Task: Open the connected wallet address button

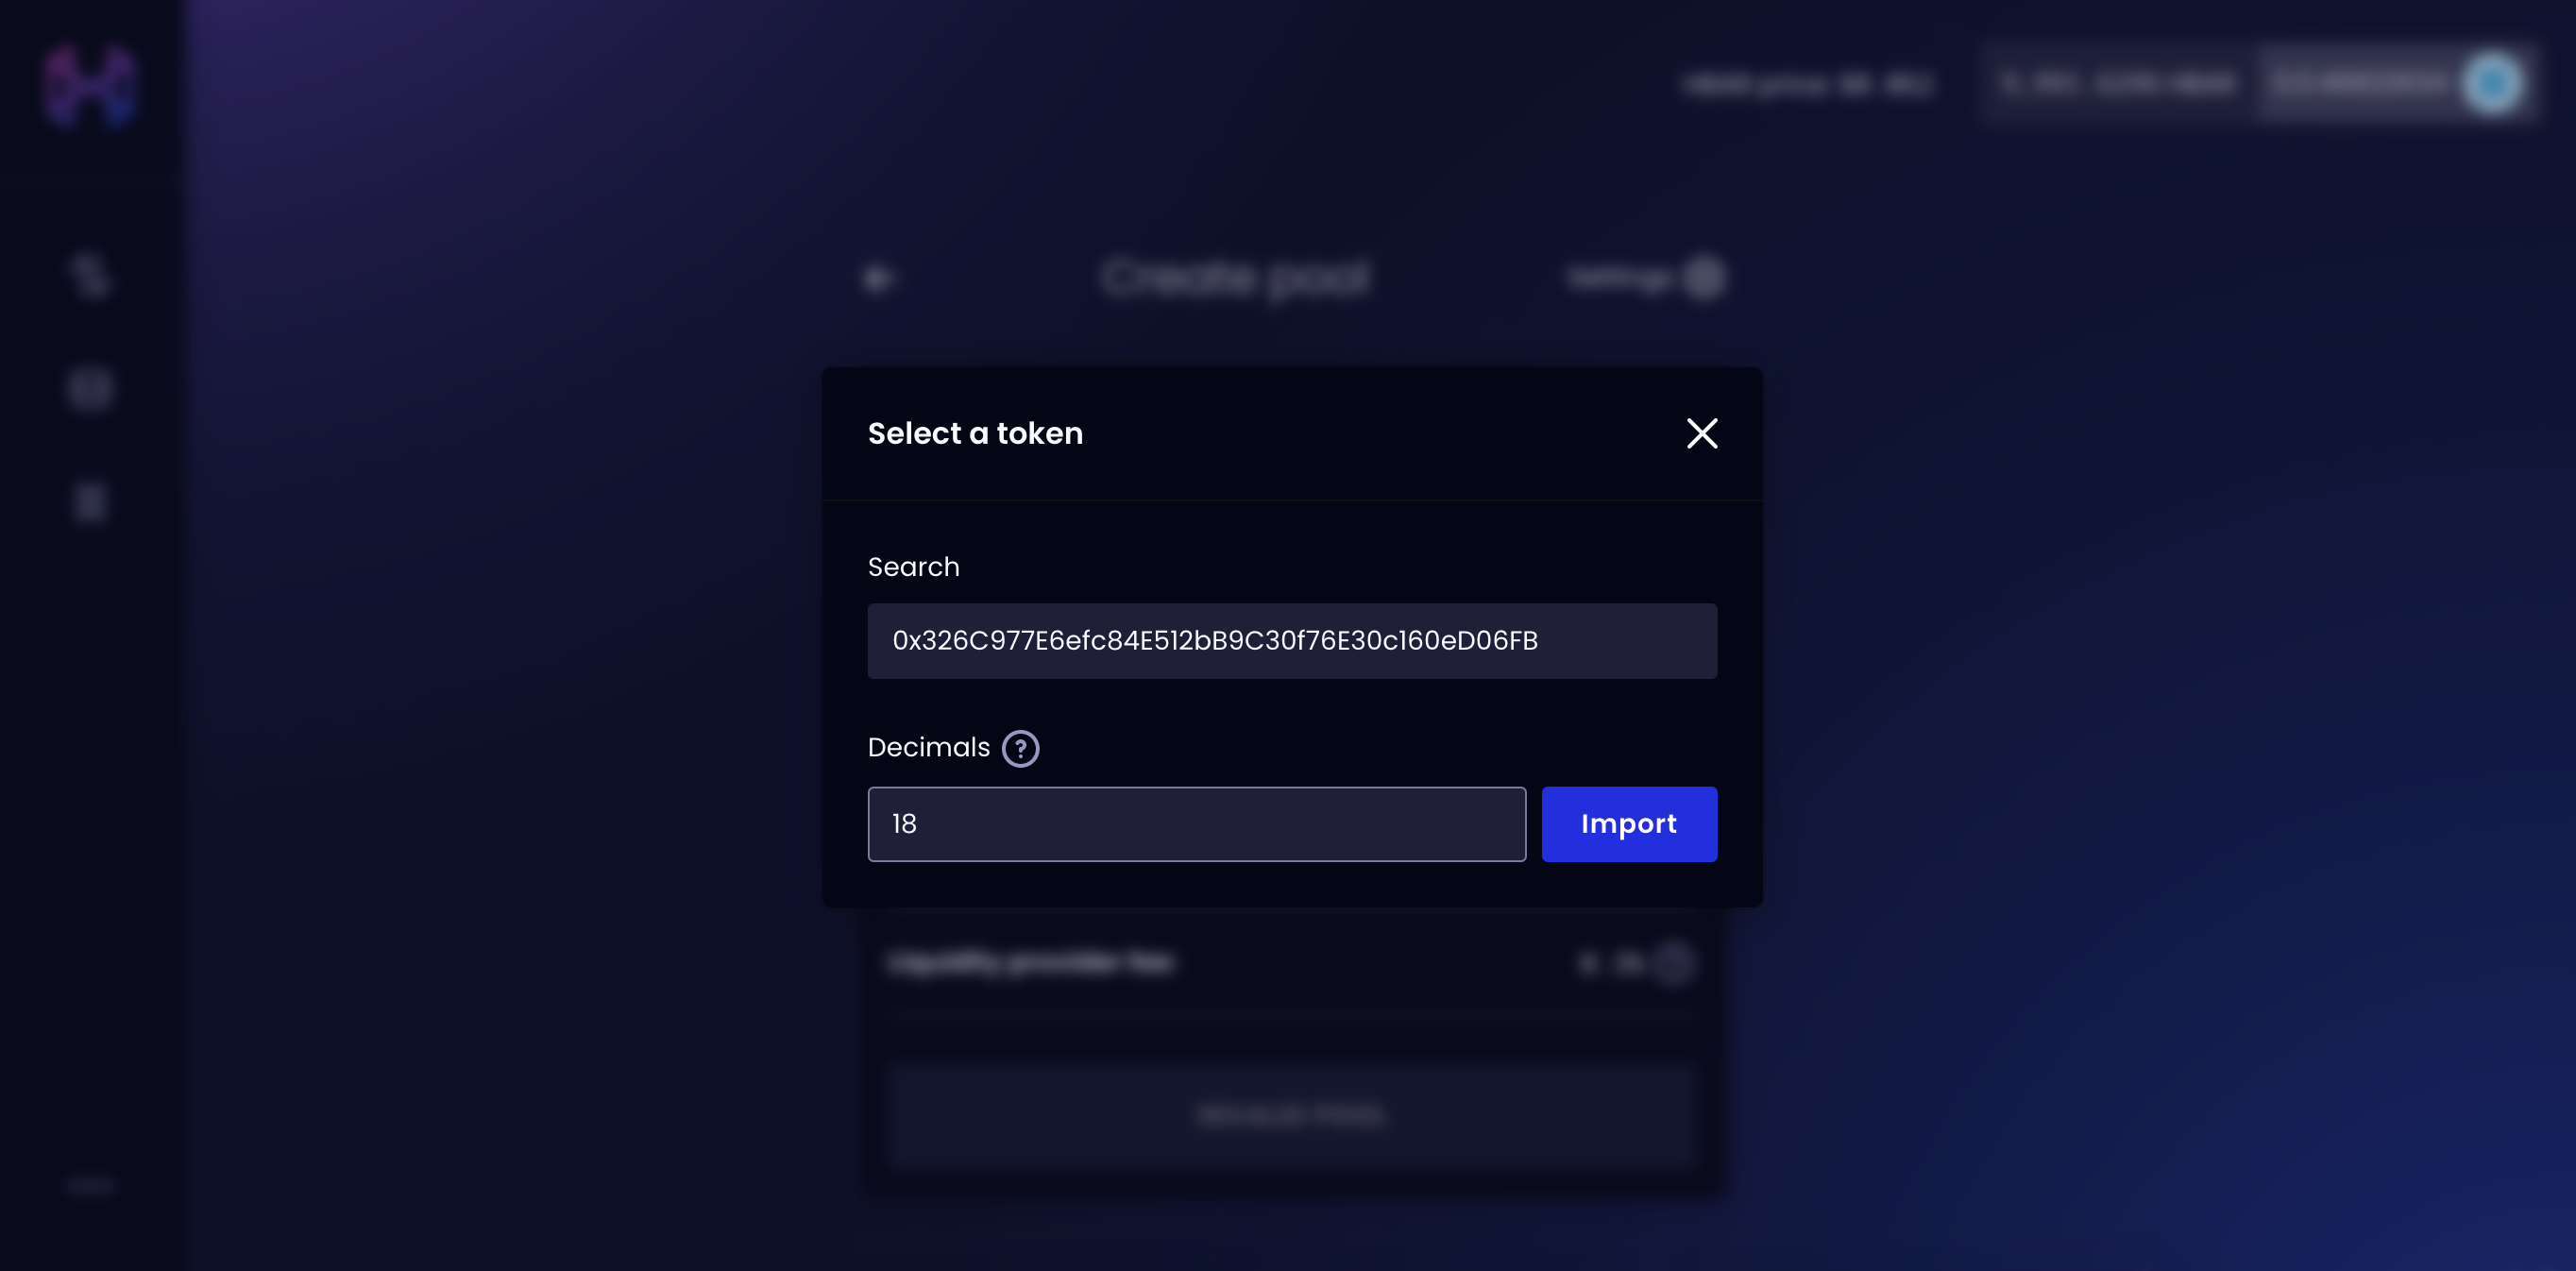Action: pyautogui.click(x=2358, y=84)
